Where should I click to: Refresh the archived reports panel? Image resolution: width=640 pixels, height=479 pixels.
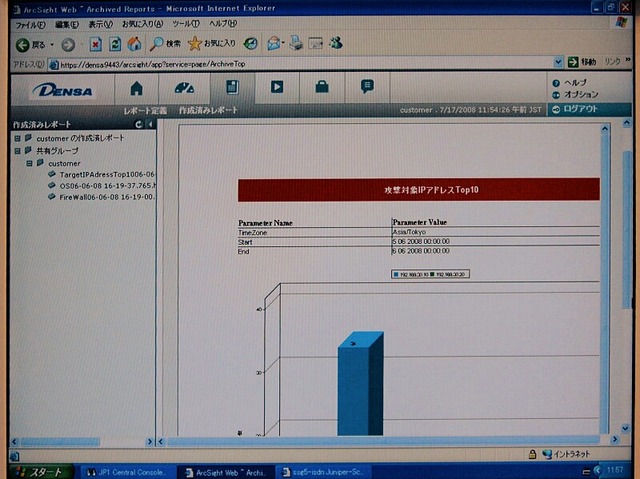(139, 124)
